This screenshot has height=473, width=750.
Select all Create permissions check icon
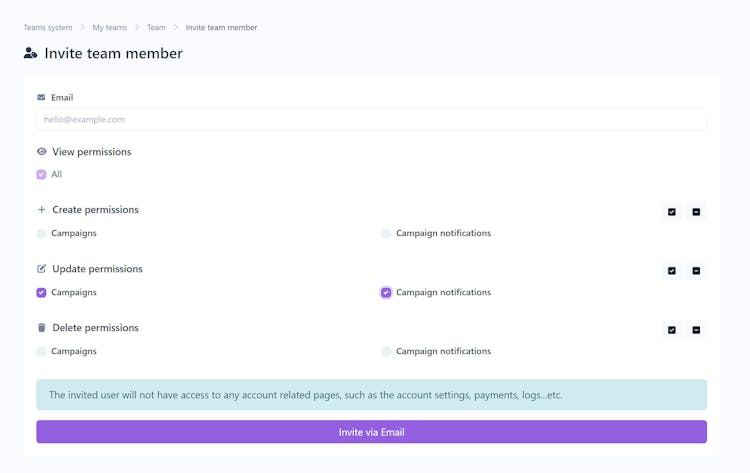pos(672,212)
